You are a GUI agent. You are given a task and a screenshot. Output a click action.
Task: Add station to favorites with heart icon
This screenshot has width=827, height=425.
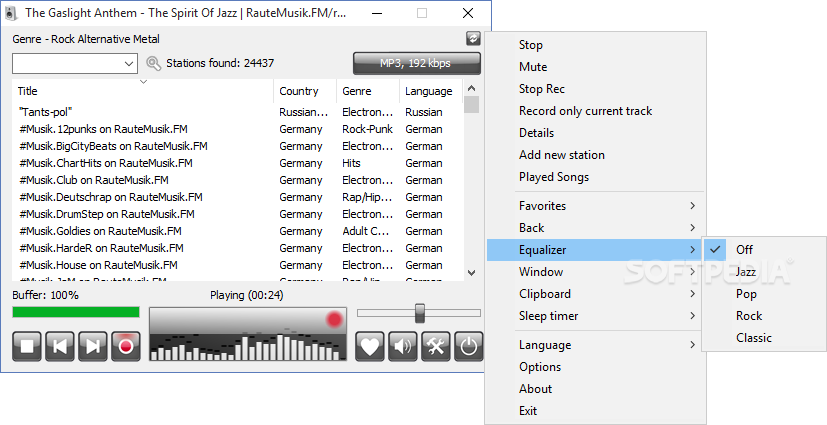click(x=370, y=346)
